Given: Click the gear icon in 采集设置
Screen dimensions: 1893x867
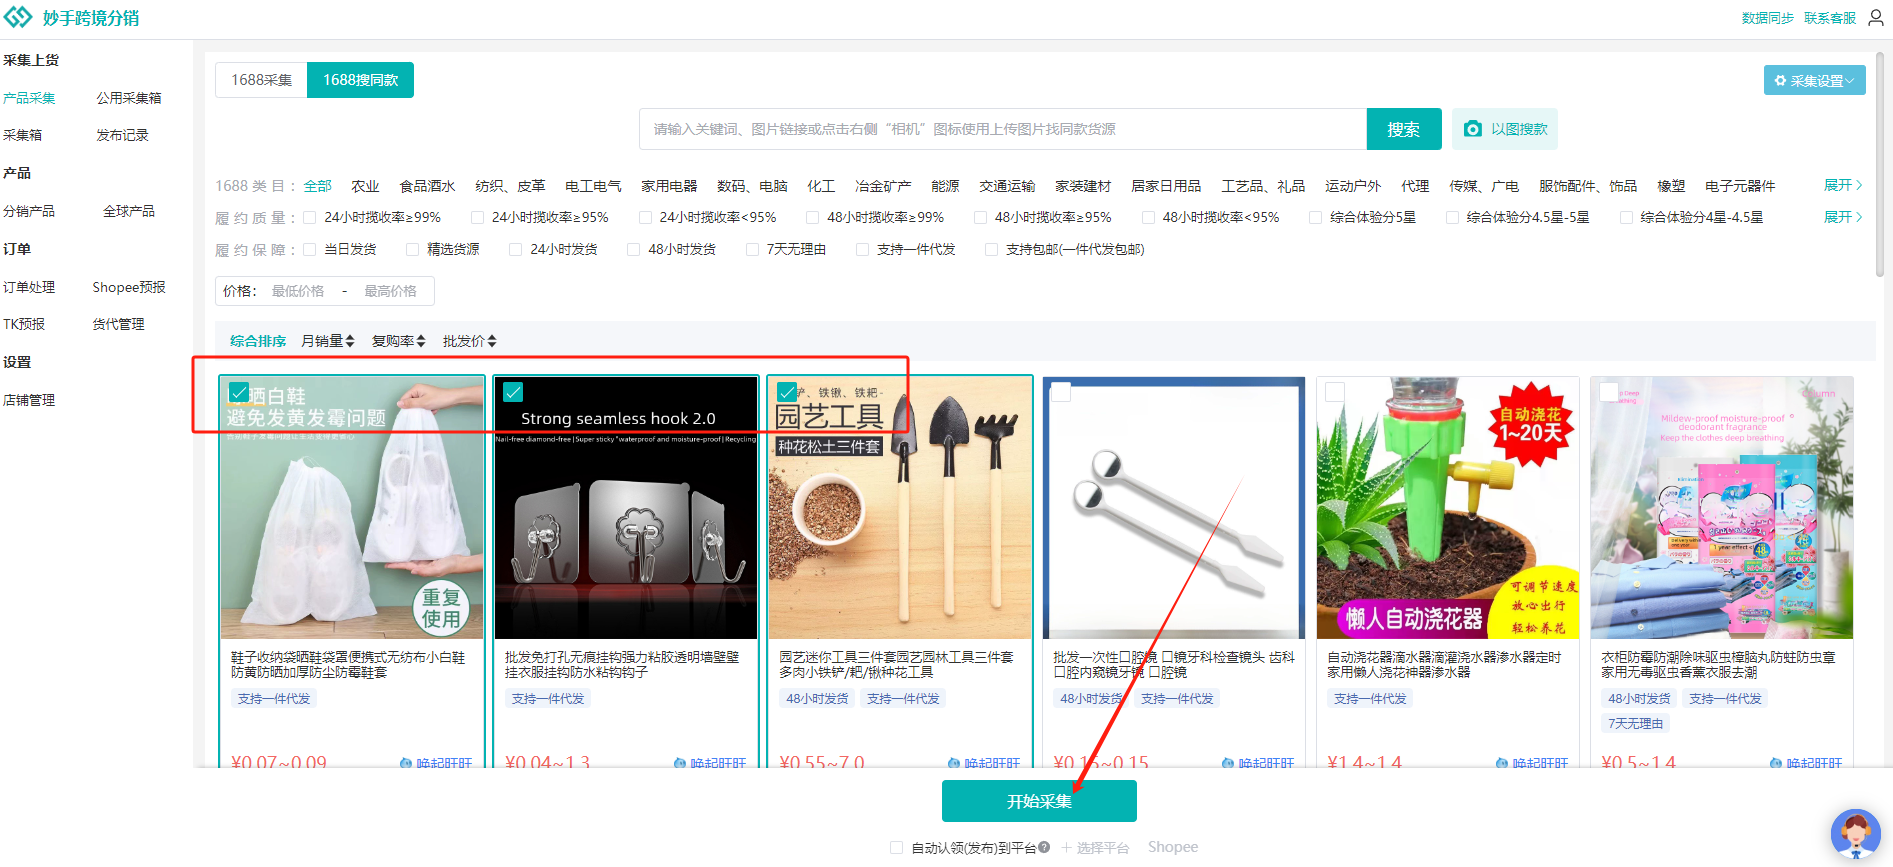Looking at the screenshot, I should pos(1780,81).
